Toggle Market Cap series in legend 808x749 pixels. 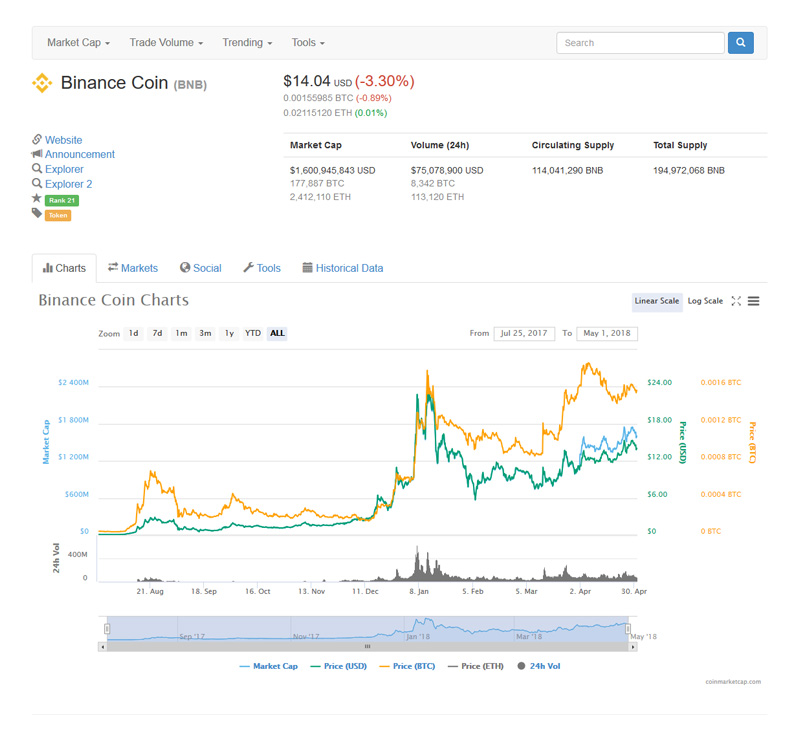click(268, 666)
